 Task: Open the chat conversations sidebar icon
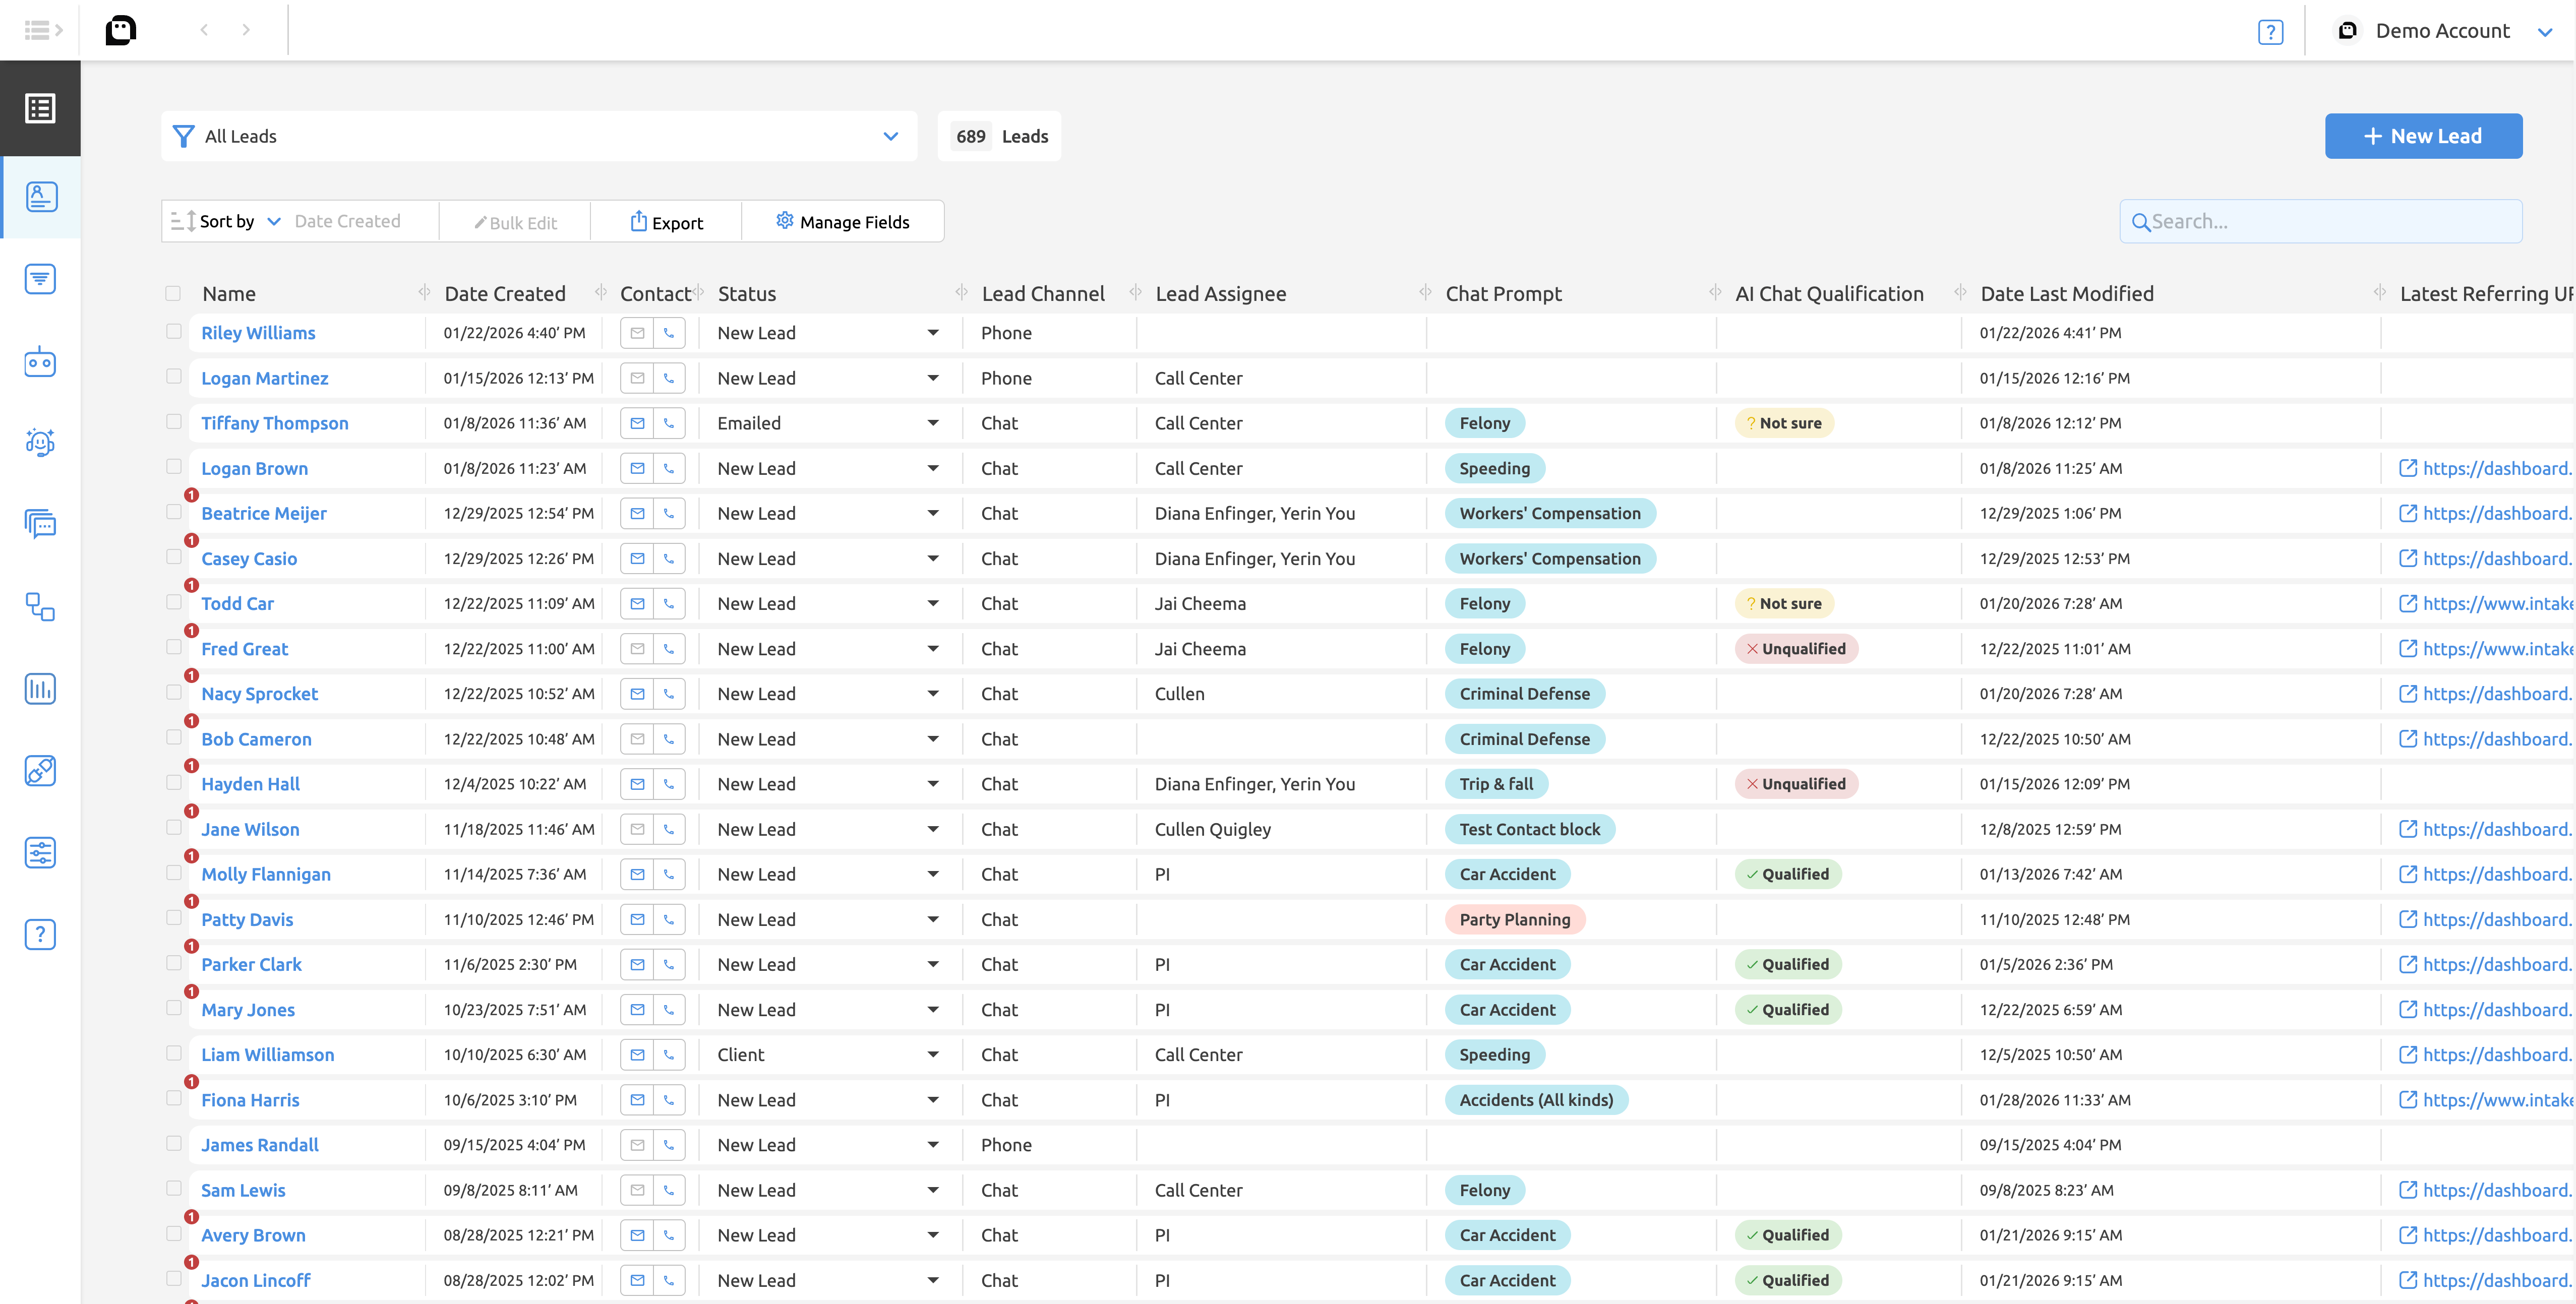click(x=40, y=524)
